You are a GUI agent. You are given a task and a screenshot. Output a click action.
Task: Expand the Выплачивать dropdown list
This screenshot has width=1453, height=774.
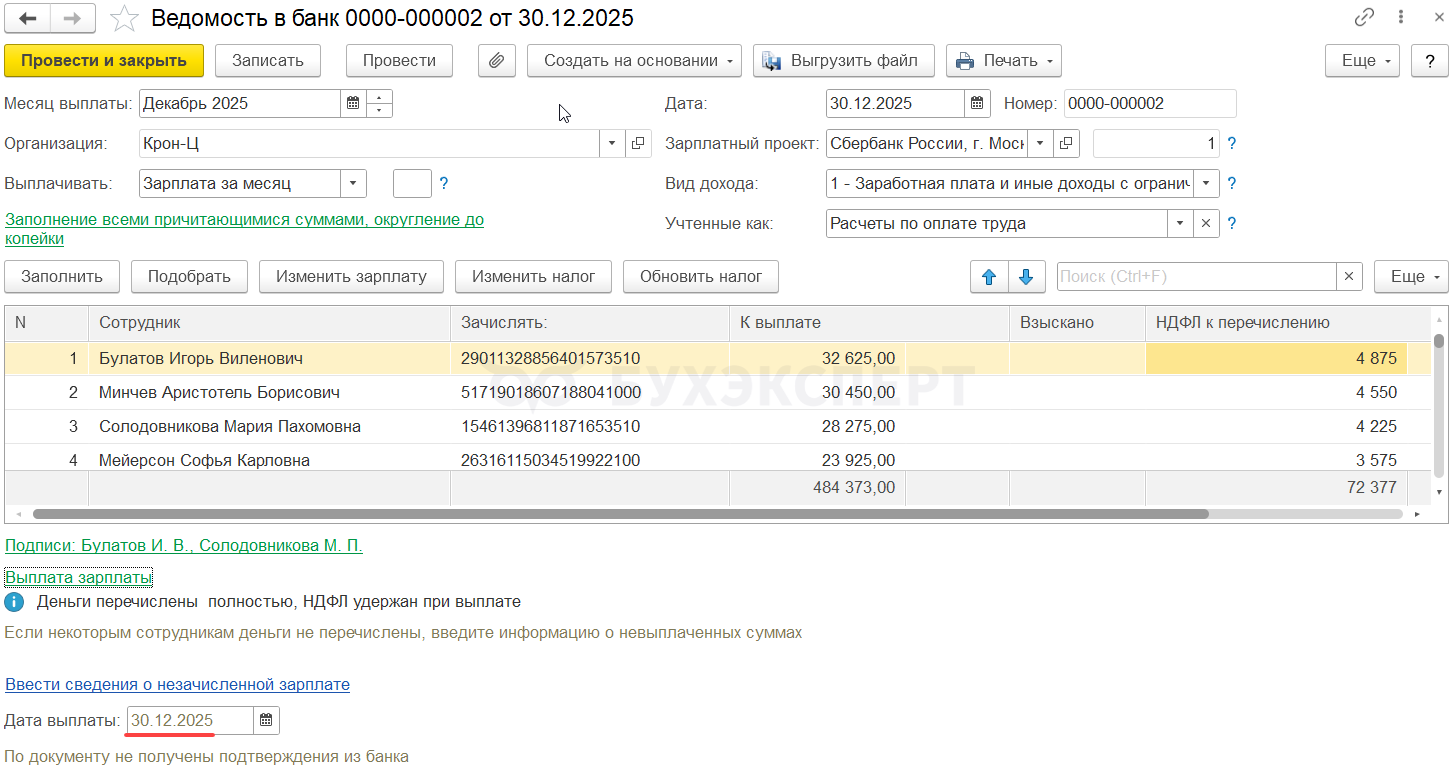coord(353,183)
